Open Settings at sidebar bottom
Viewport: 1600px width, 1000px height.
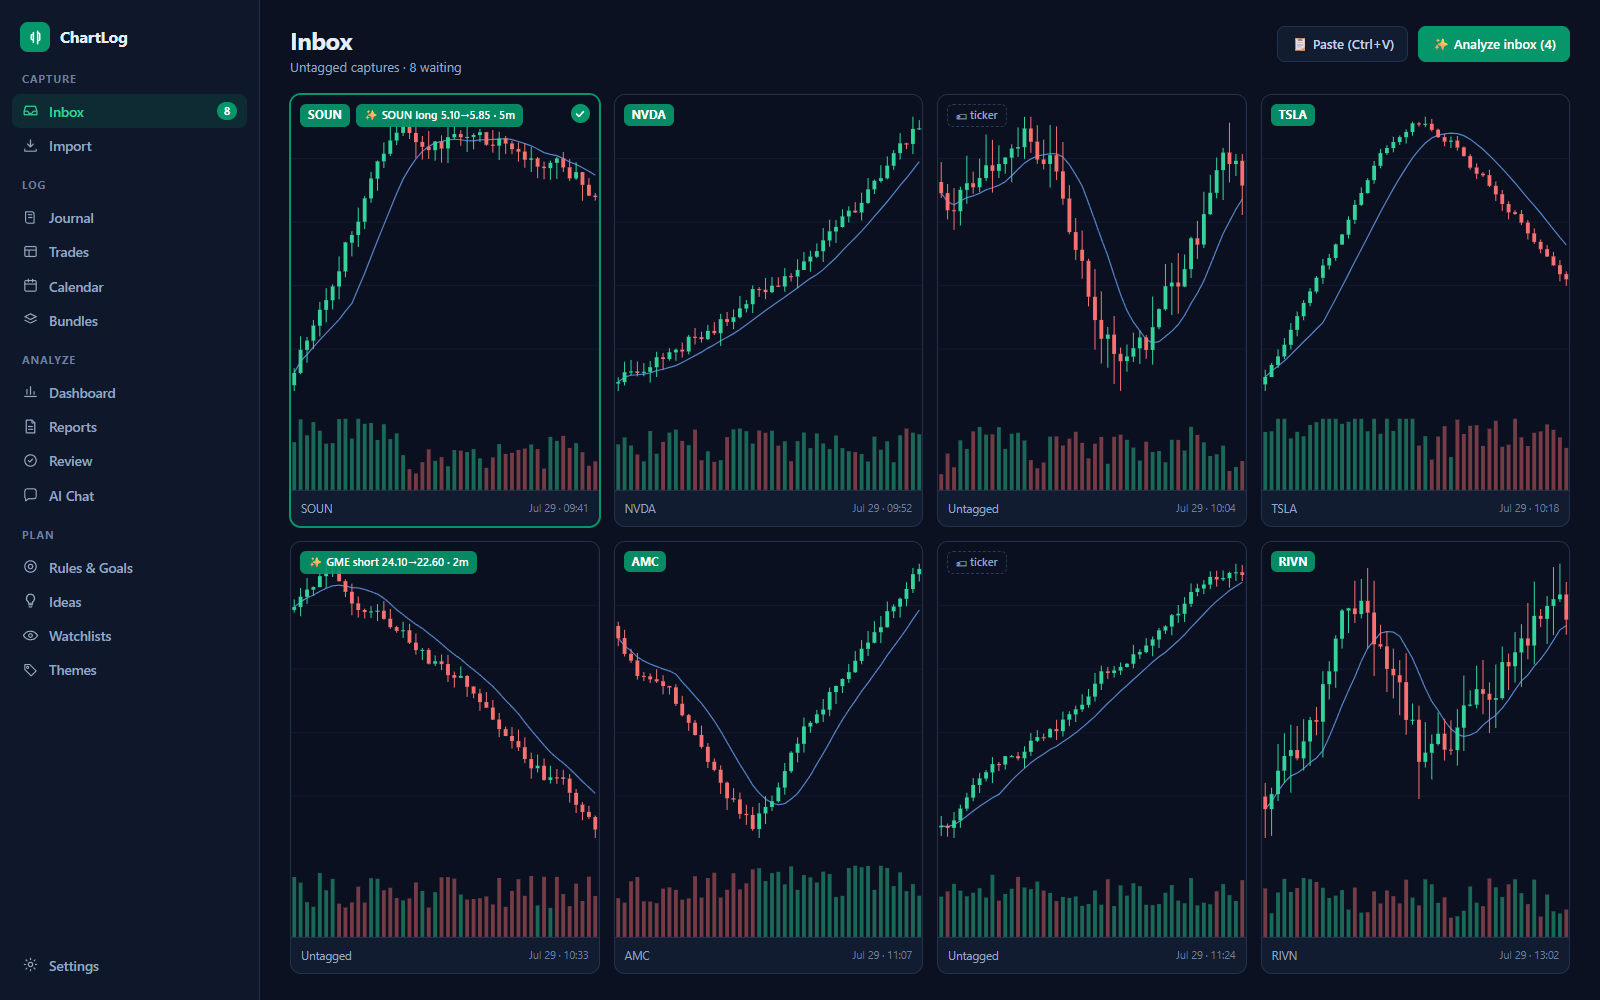pos(129,965)
